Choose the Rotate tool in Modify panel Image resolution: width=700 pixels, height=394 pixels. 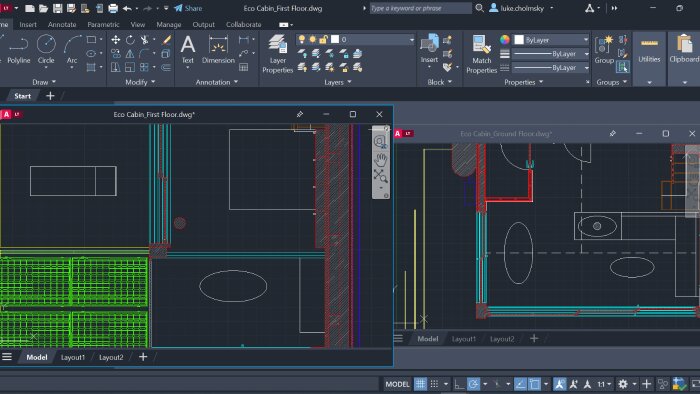coord(130,40)
